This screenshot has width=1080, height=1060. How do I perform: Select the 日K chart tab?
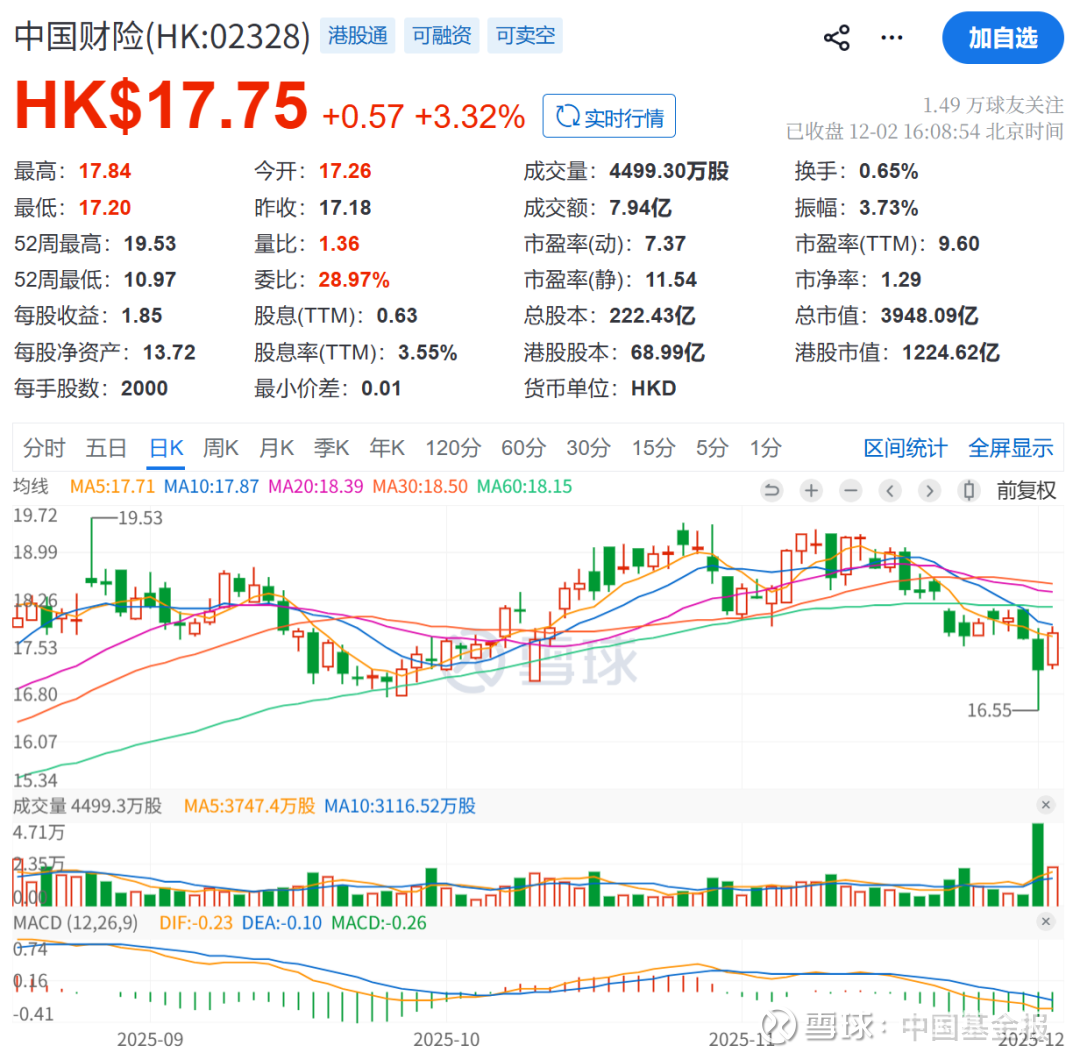point(166,448)
